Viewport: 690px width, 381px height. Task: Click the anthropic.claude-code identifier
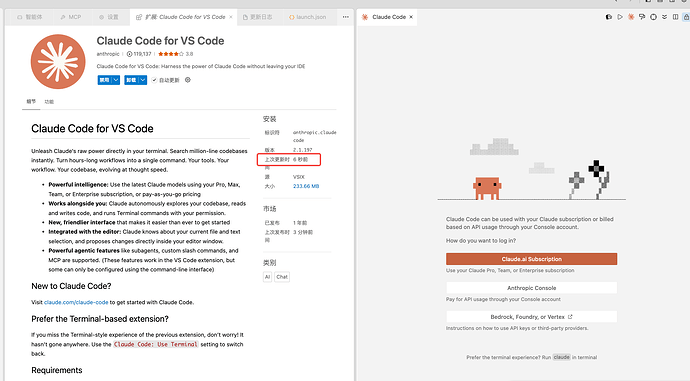pyautogui.click(x=314, y=136)
